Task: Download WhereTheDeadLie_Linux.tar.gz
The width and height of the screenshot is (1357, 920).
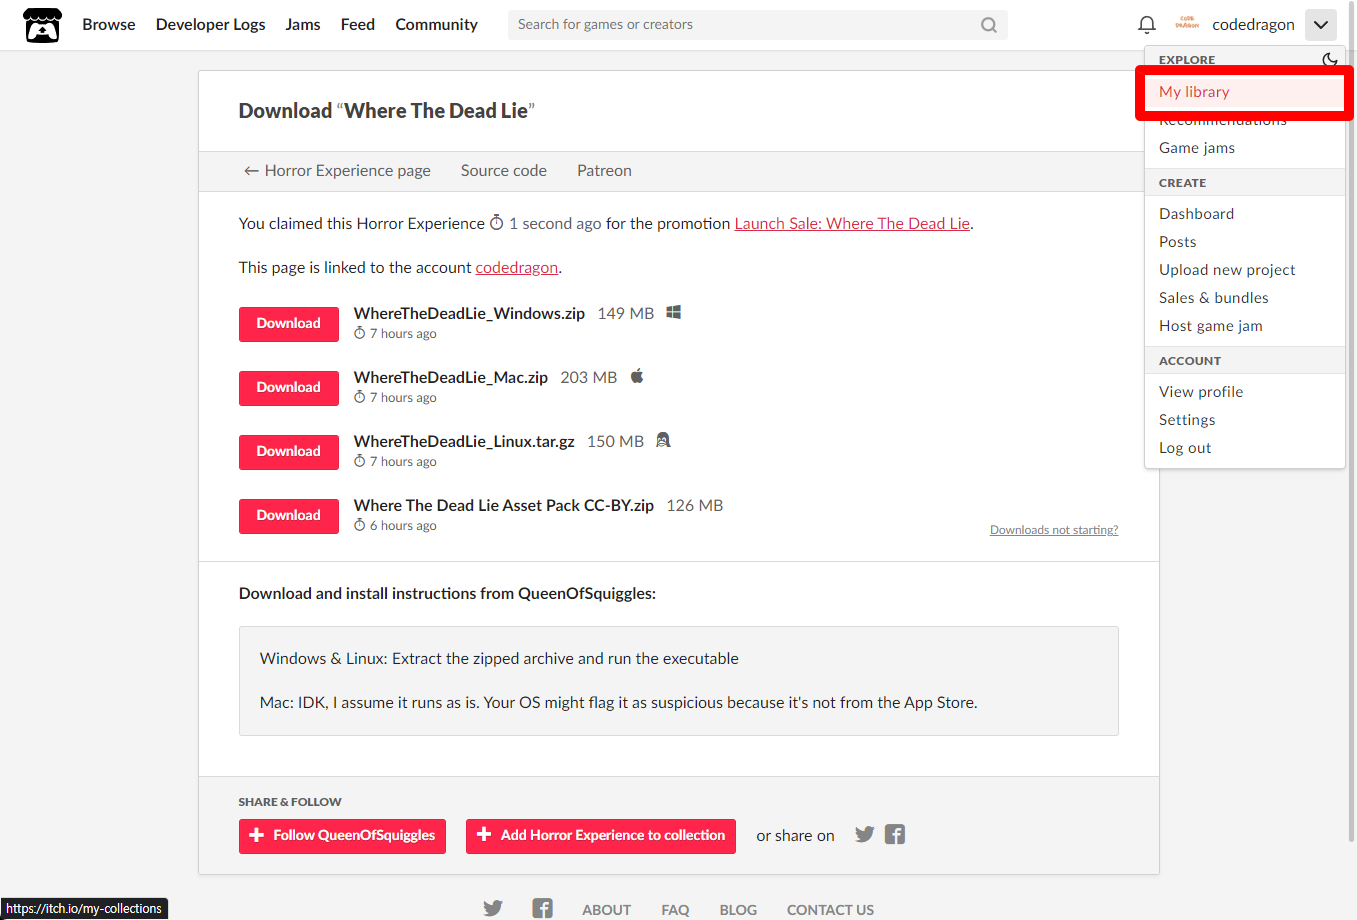Action: click(289, 452)
